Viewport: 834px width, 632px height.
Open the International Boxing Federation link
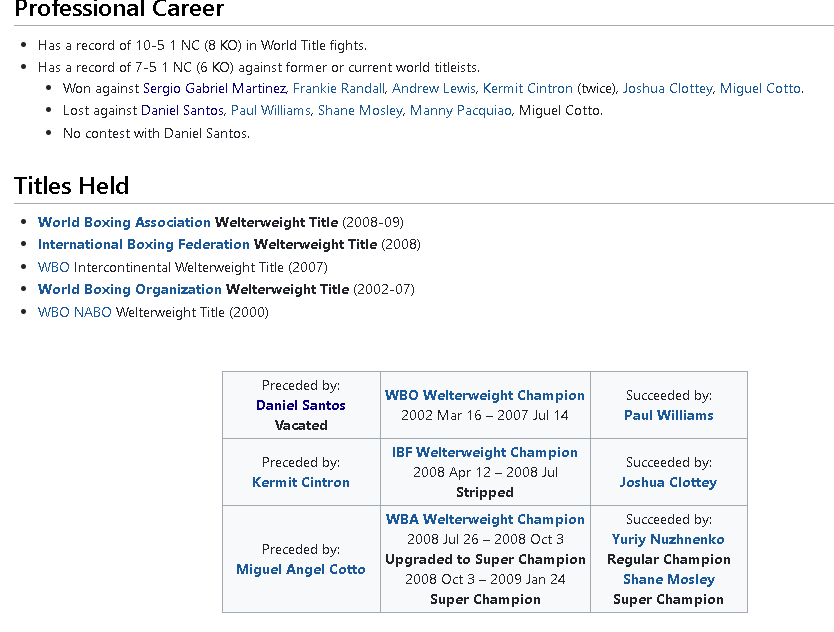[x=143, y=244]
